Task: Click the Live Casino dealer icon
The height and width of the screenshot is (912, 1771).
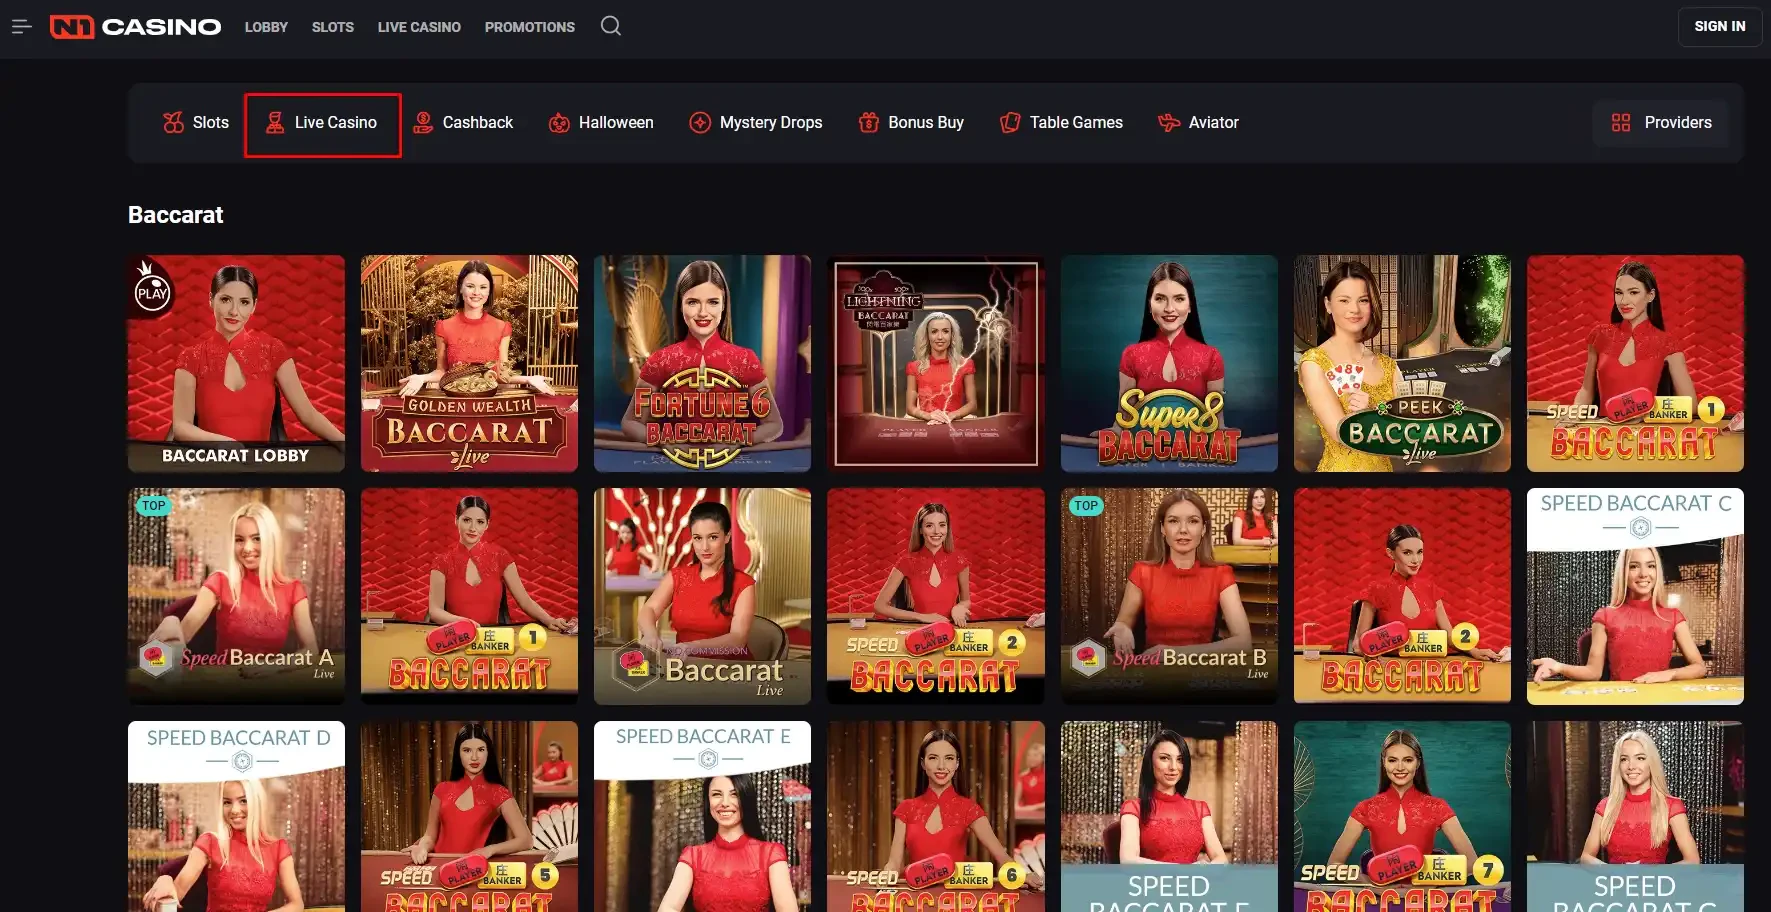Action: click(x=274, y=123)
